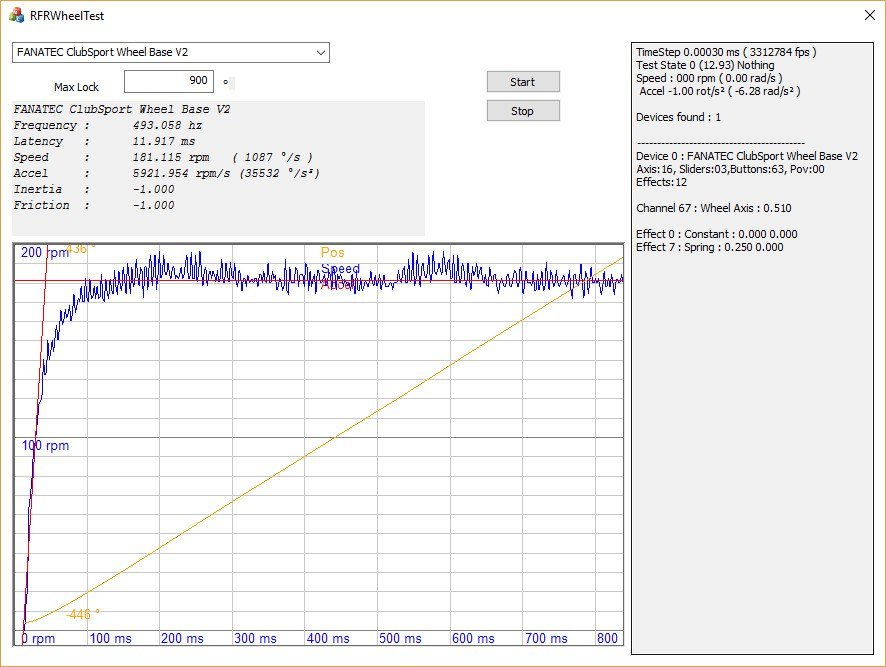Screen dimensions: 886x667
Task: Focus the Max Lock input field
Action: [x=168, y=81]
